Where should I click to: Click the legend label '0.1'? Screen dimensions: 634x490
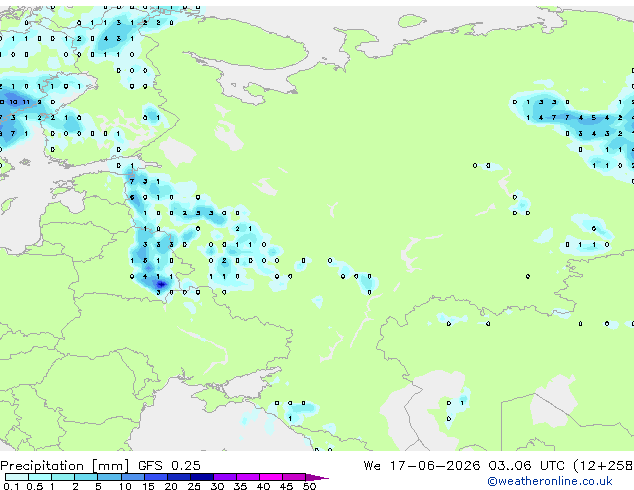coord(11,486)
